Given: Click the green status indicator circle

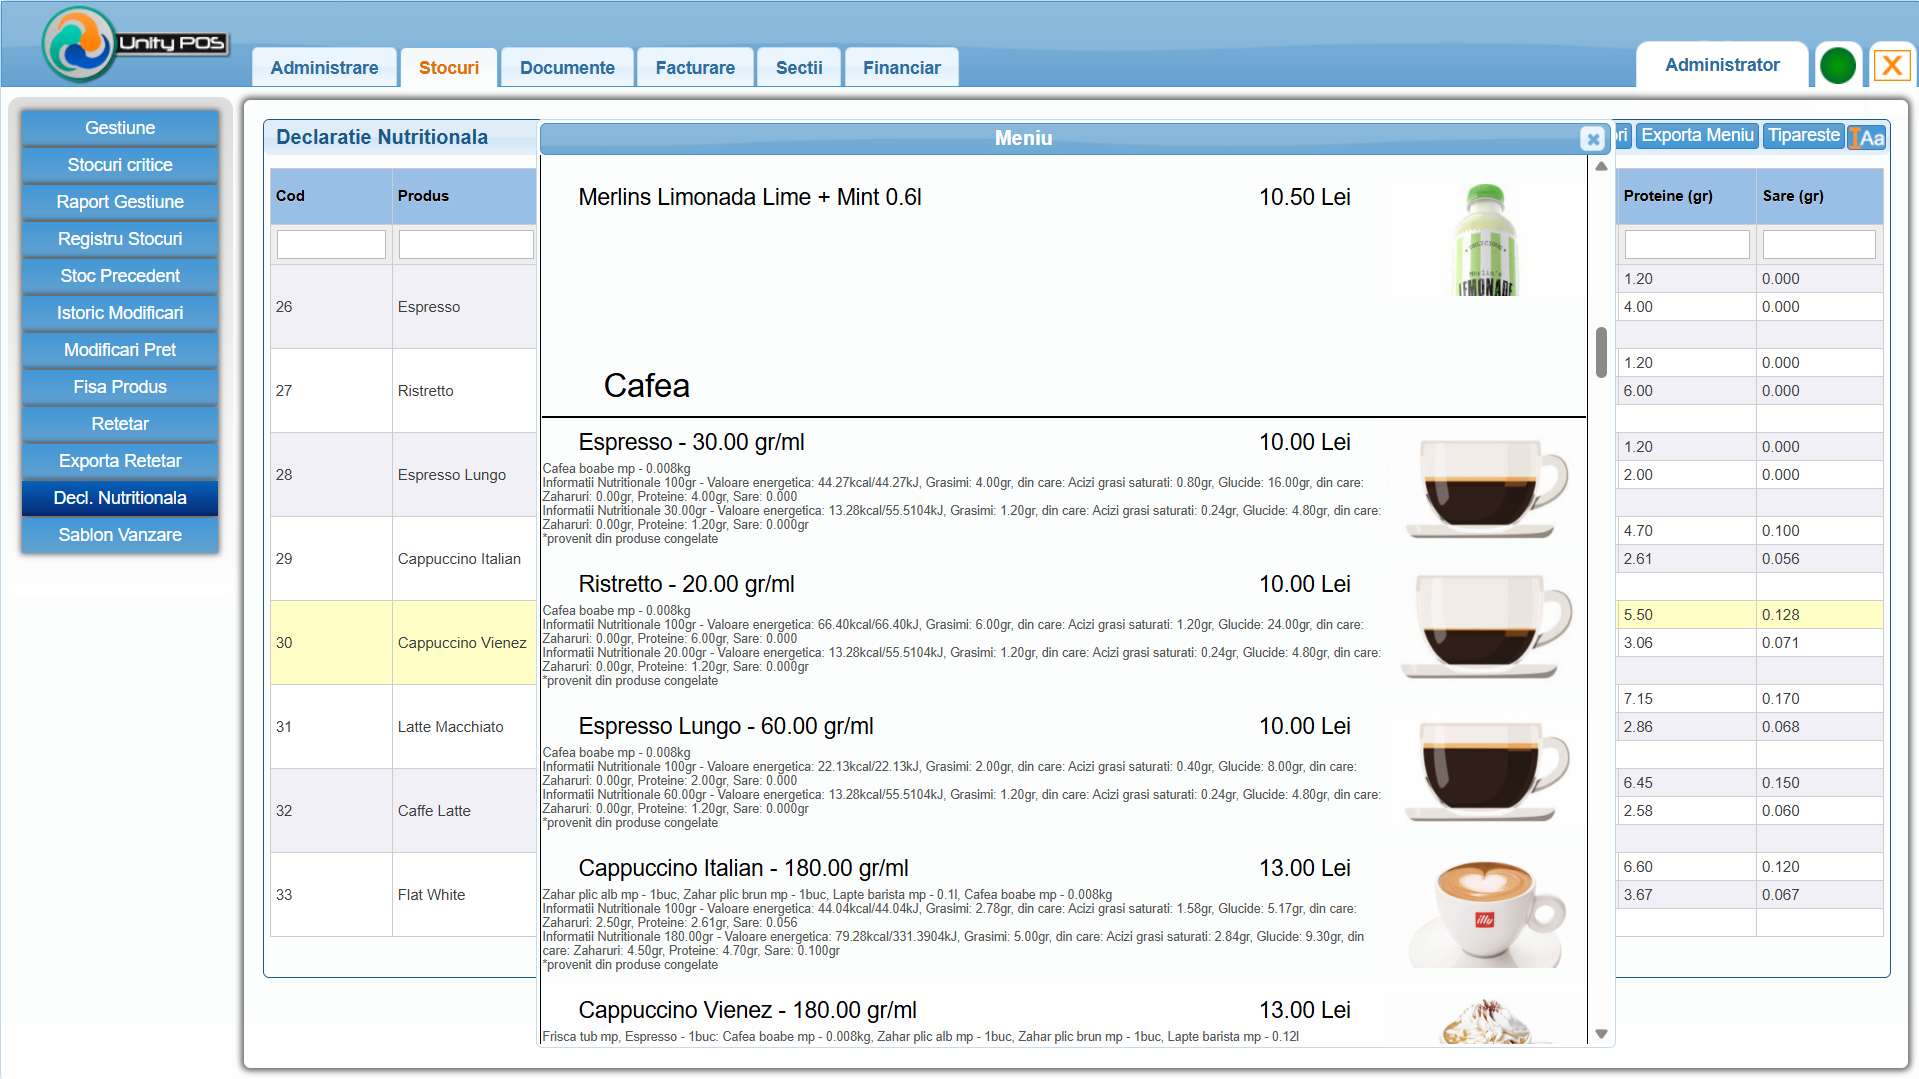Looking at the screenshot, I should pyautogui.click(x=1837, y=66).
